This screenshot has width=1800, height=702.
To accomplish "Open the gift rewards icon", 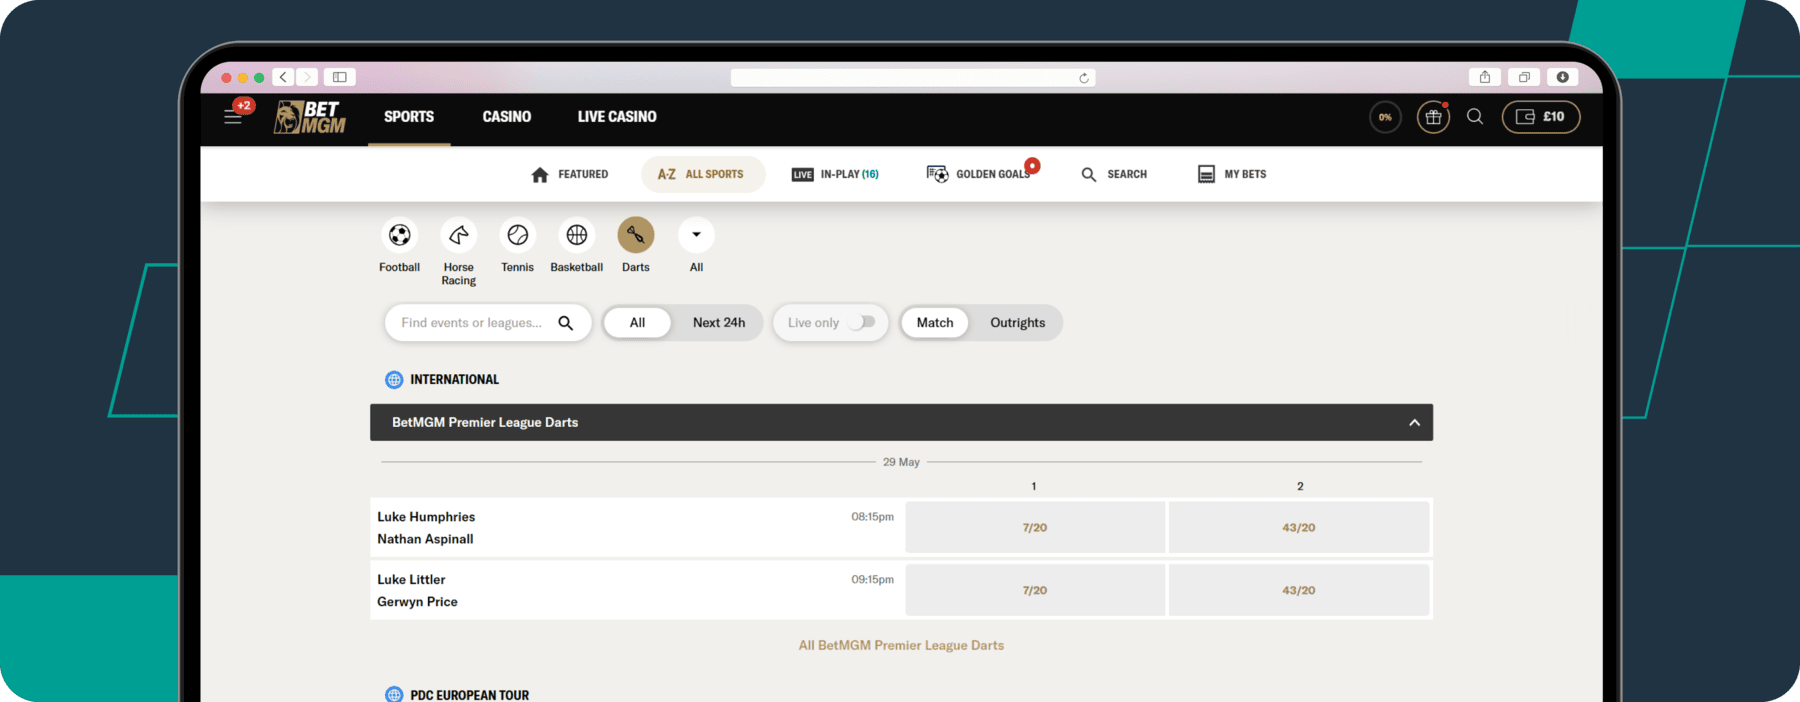I will tap(1433, 117).
